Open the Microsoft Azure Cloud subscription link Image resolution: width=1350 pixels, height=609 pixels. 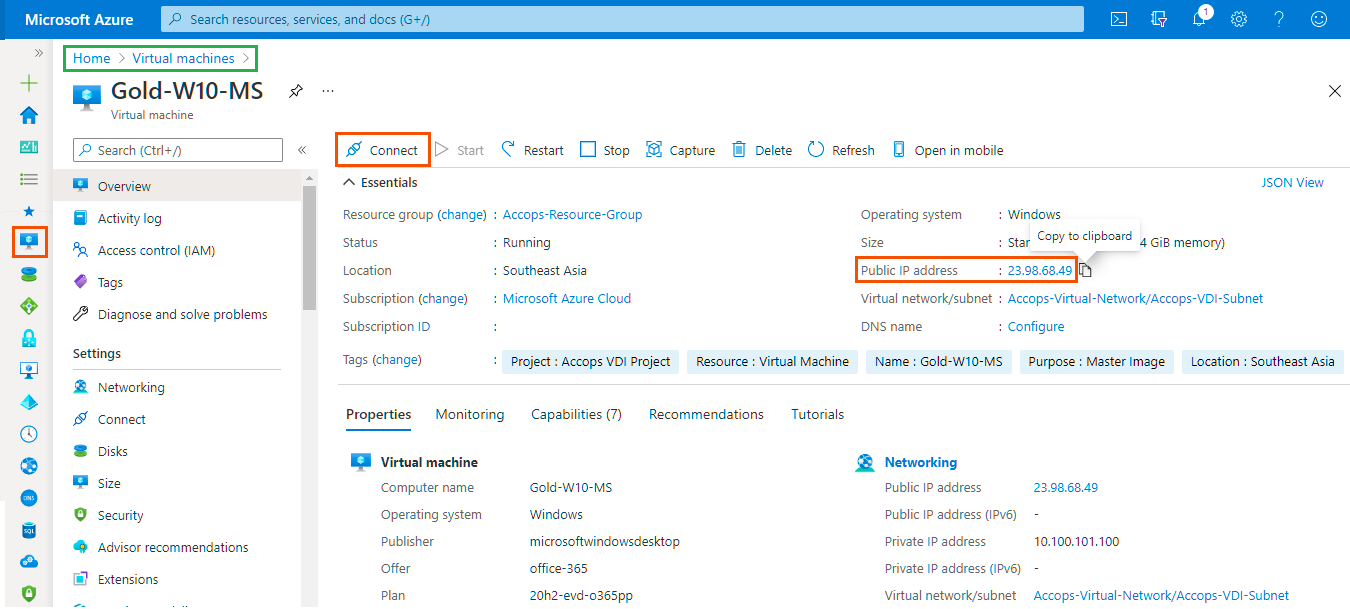tap(567, 298)
